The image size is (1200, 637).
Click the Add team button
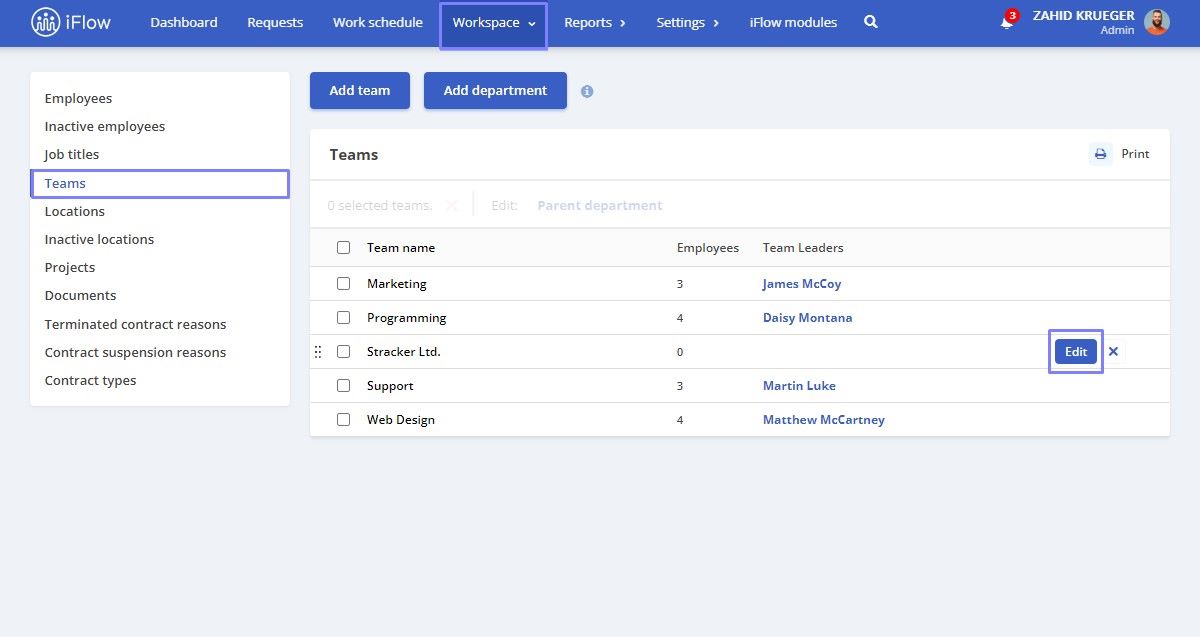[360, 90]
